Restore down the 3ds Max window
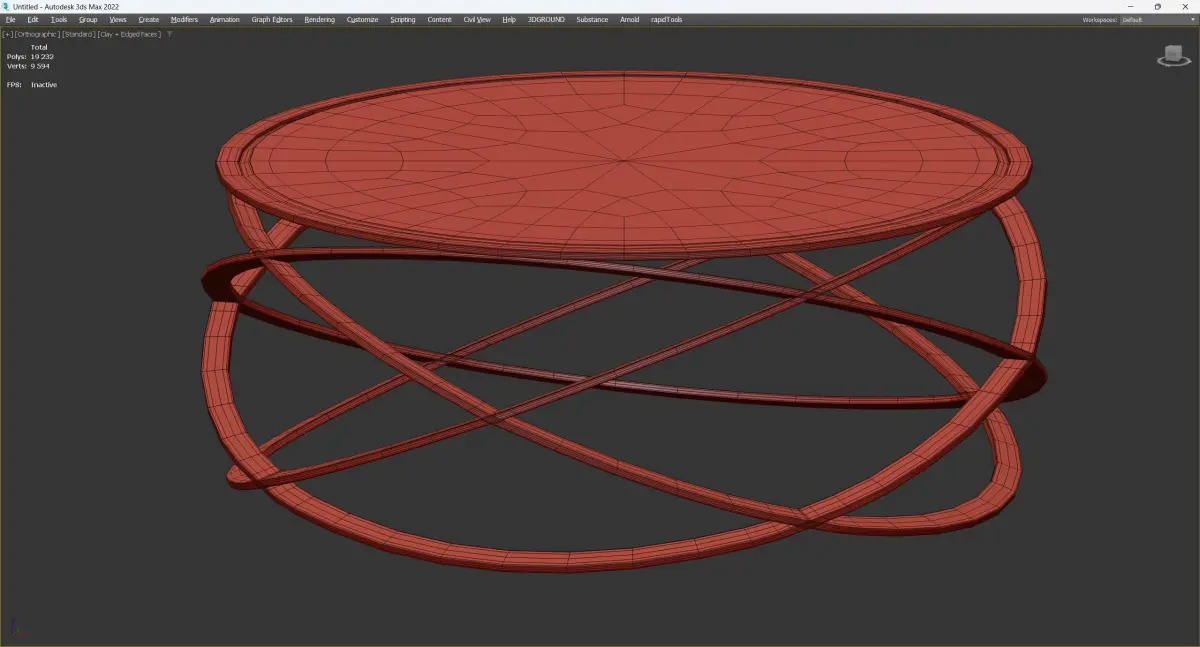The width and height of the screenshot is (1200, 647). click(x=1158, y=6)
